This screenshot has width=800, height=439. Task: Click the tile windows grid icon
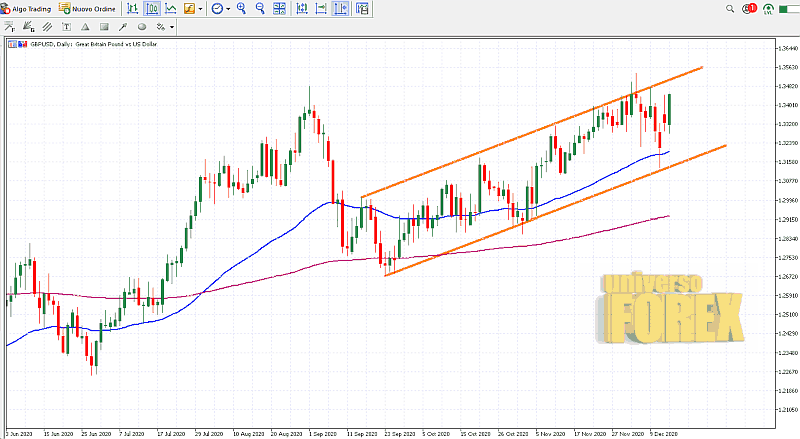pos(282,9)
